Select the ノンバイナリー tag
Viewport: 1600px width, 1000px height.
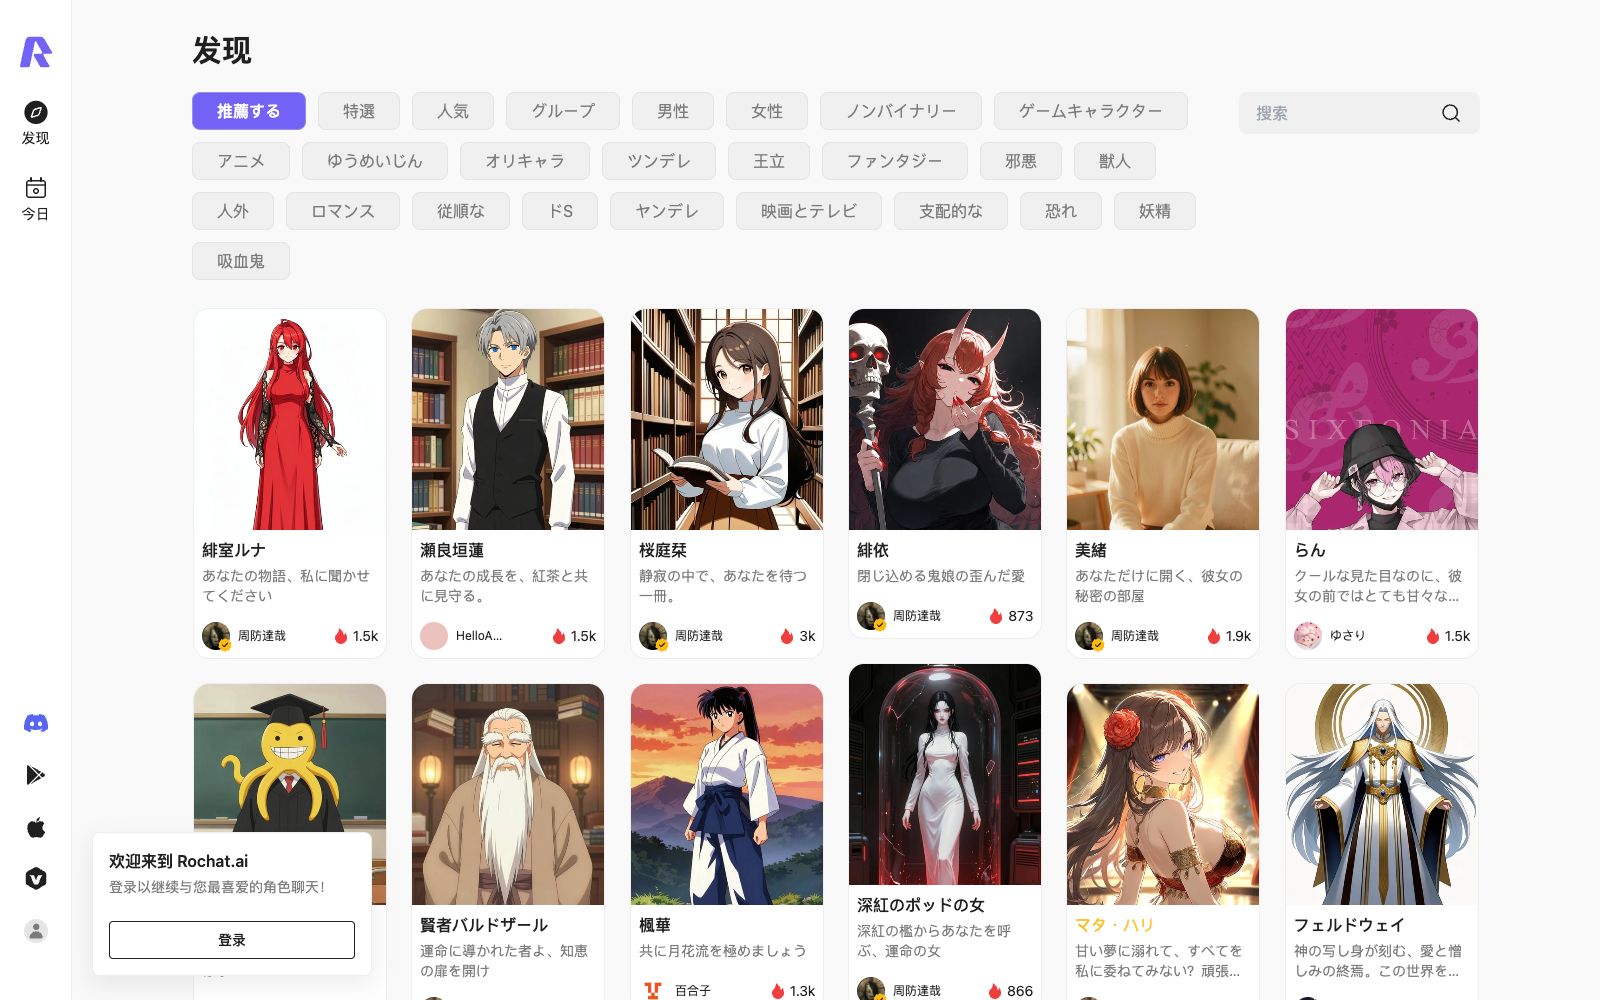(x=901, y=111)
